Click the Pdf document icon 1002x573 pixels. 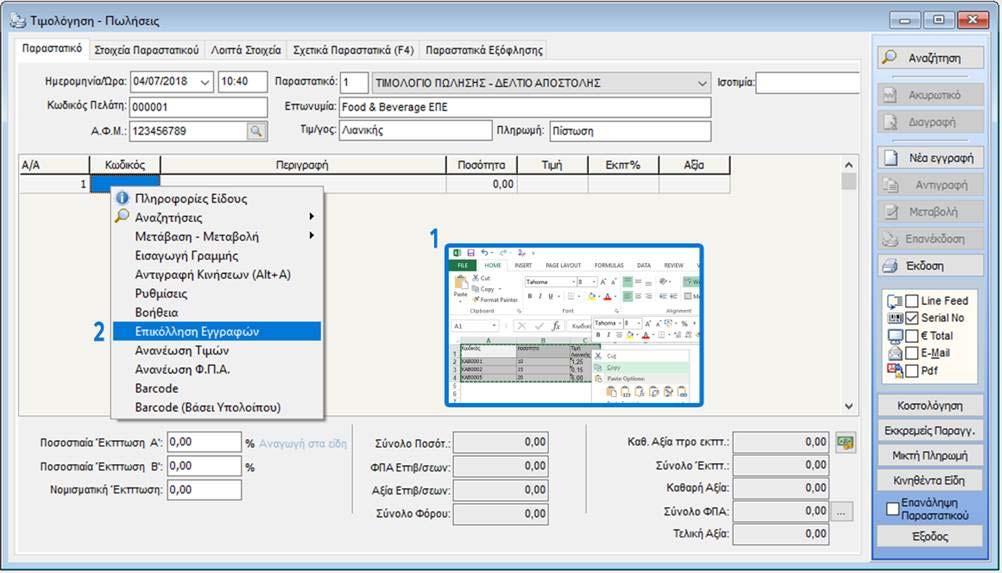pyautogui.click(x=895, y=371)
